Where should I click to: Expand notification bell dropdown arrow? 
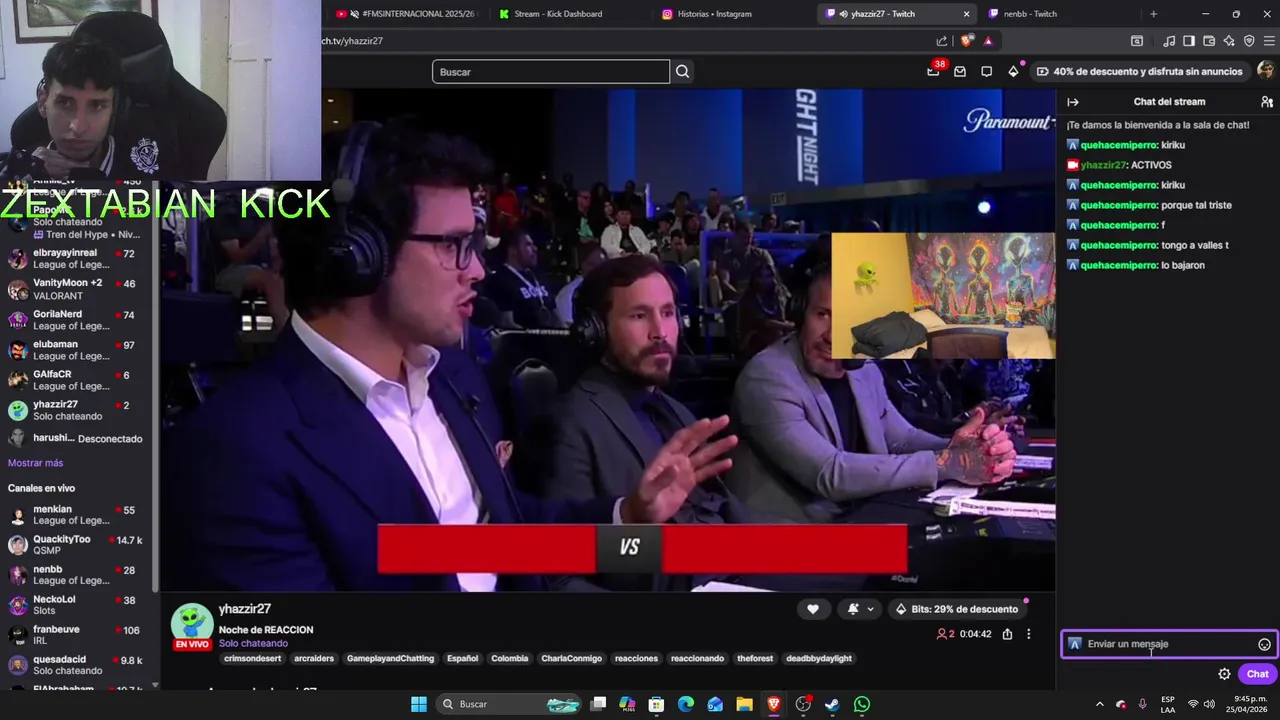point(870,609)
